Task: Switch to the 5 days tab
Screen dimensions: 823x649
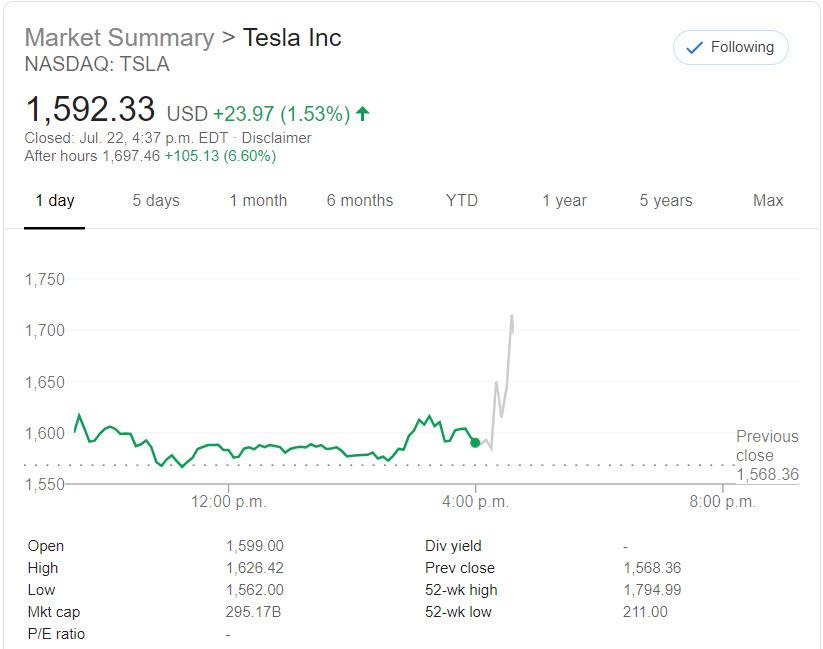Action: click(157, 201)
